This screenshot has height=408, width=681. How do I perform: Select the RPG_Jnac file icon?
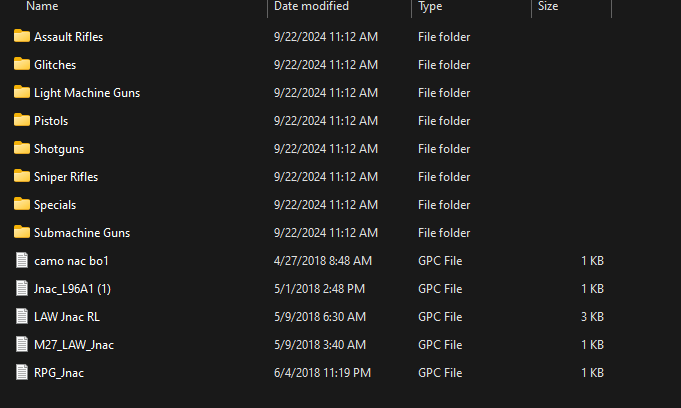pyautogui.click(x=22, y=373)
